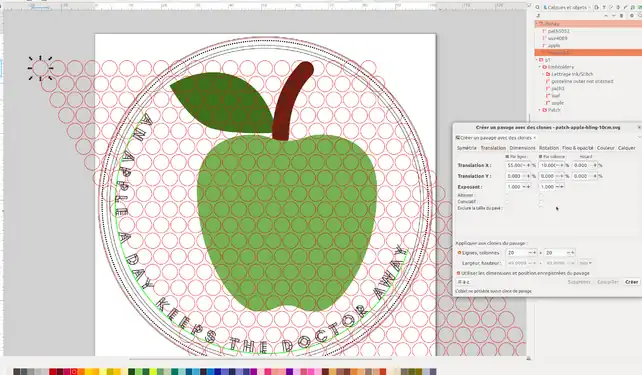Open the Flou & opacité tab
The image size is (642, 375).
578,148
